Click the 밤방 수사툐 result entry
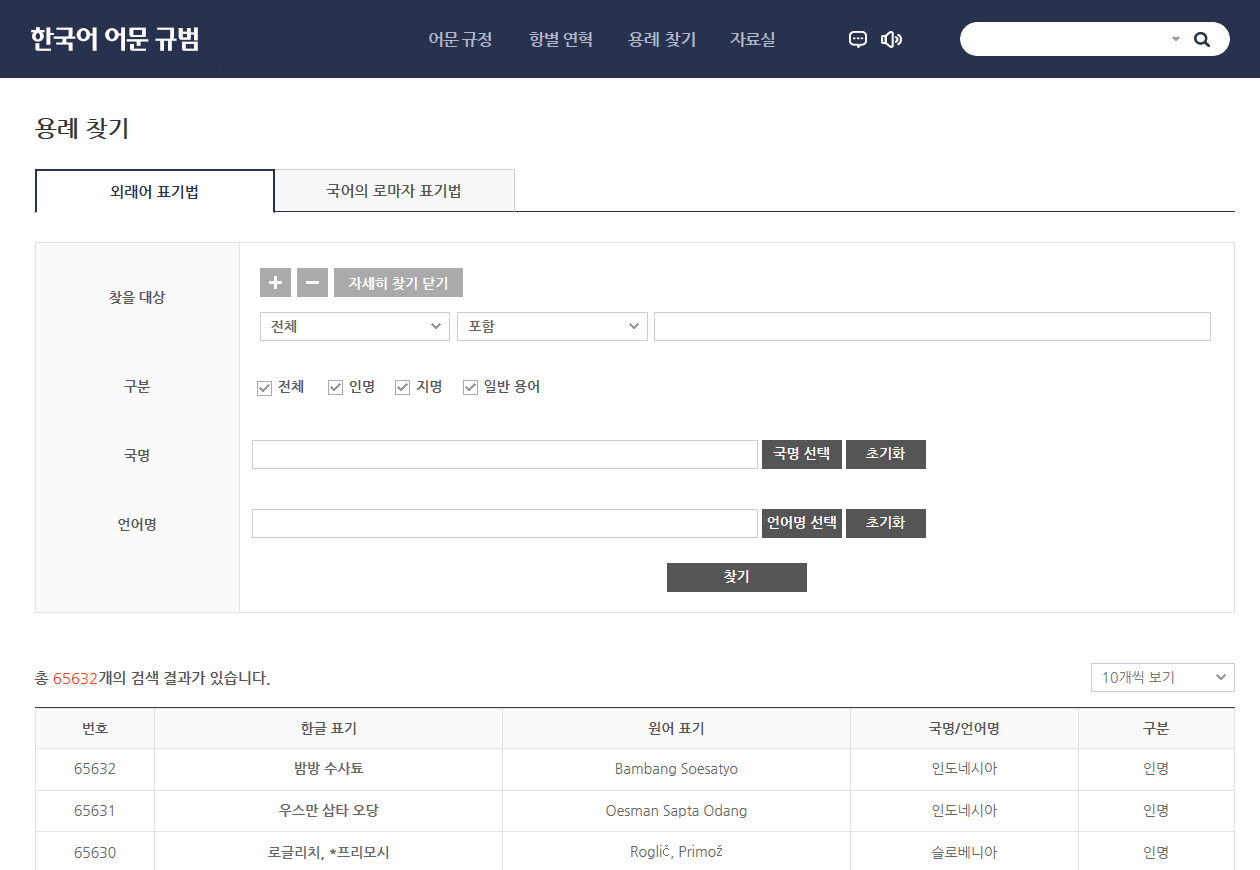The height and width of the screenshot is (870, 1260). (x=328, y=769)
